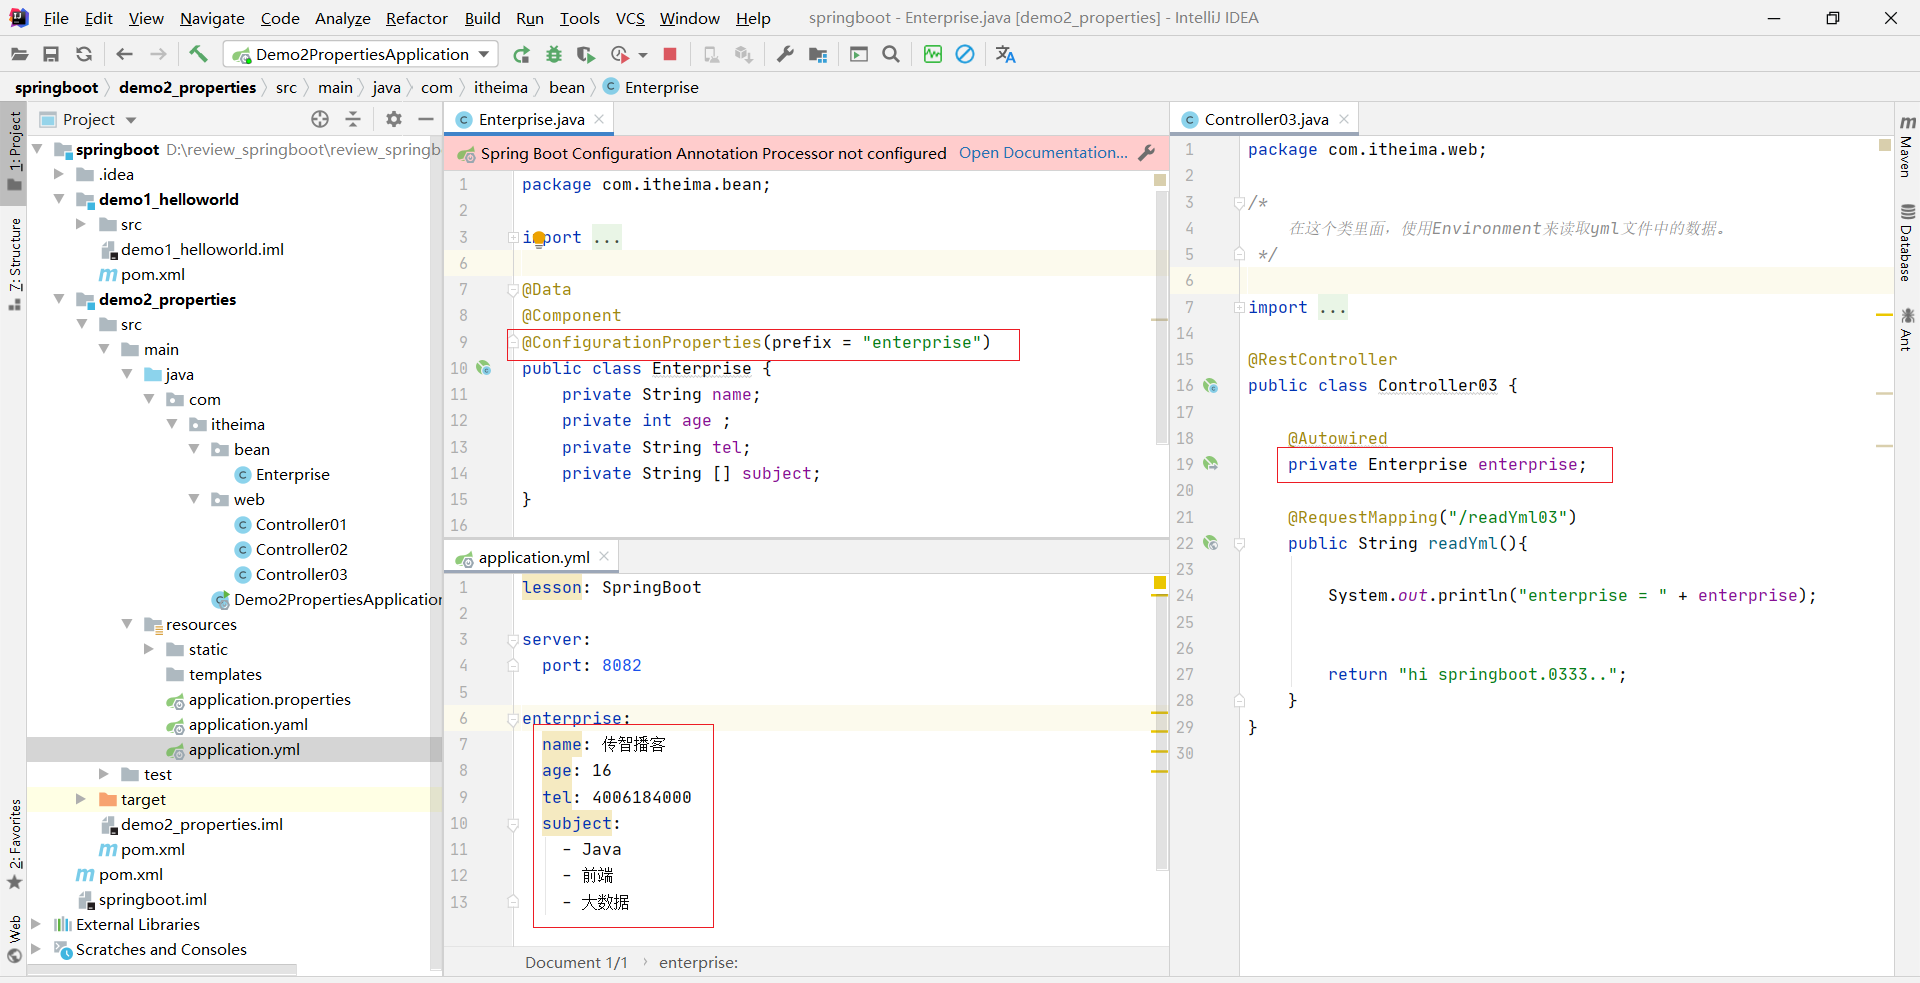The image size is (1920, 983).
Task: Click the locate file icon in Project panel
Action: 320,120
